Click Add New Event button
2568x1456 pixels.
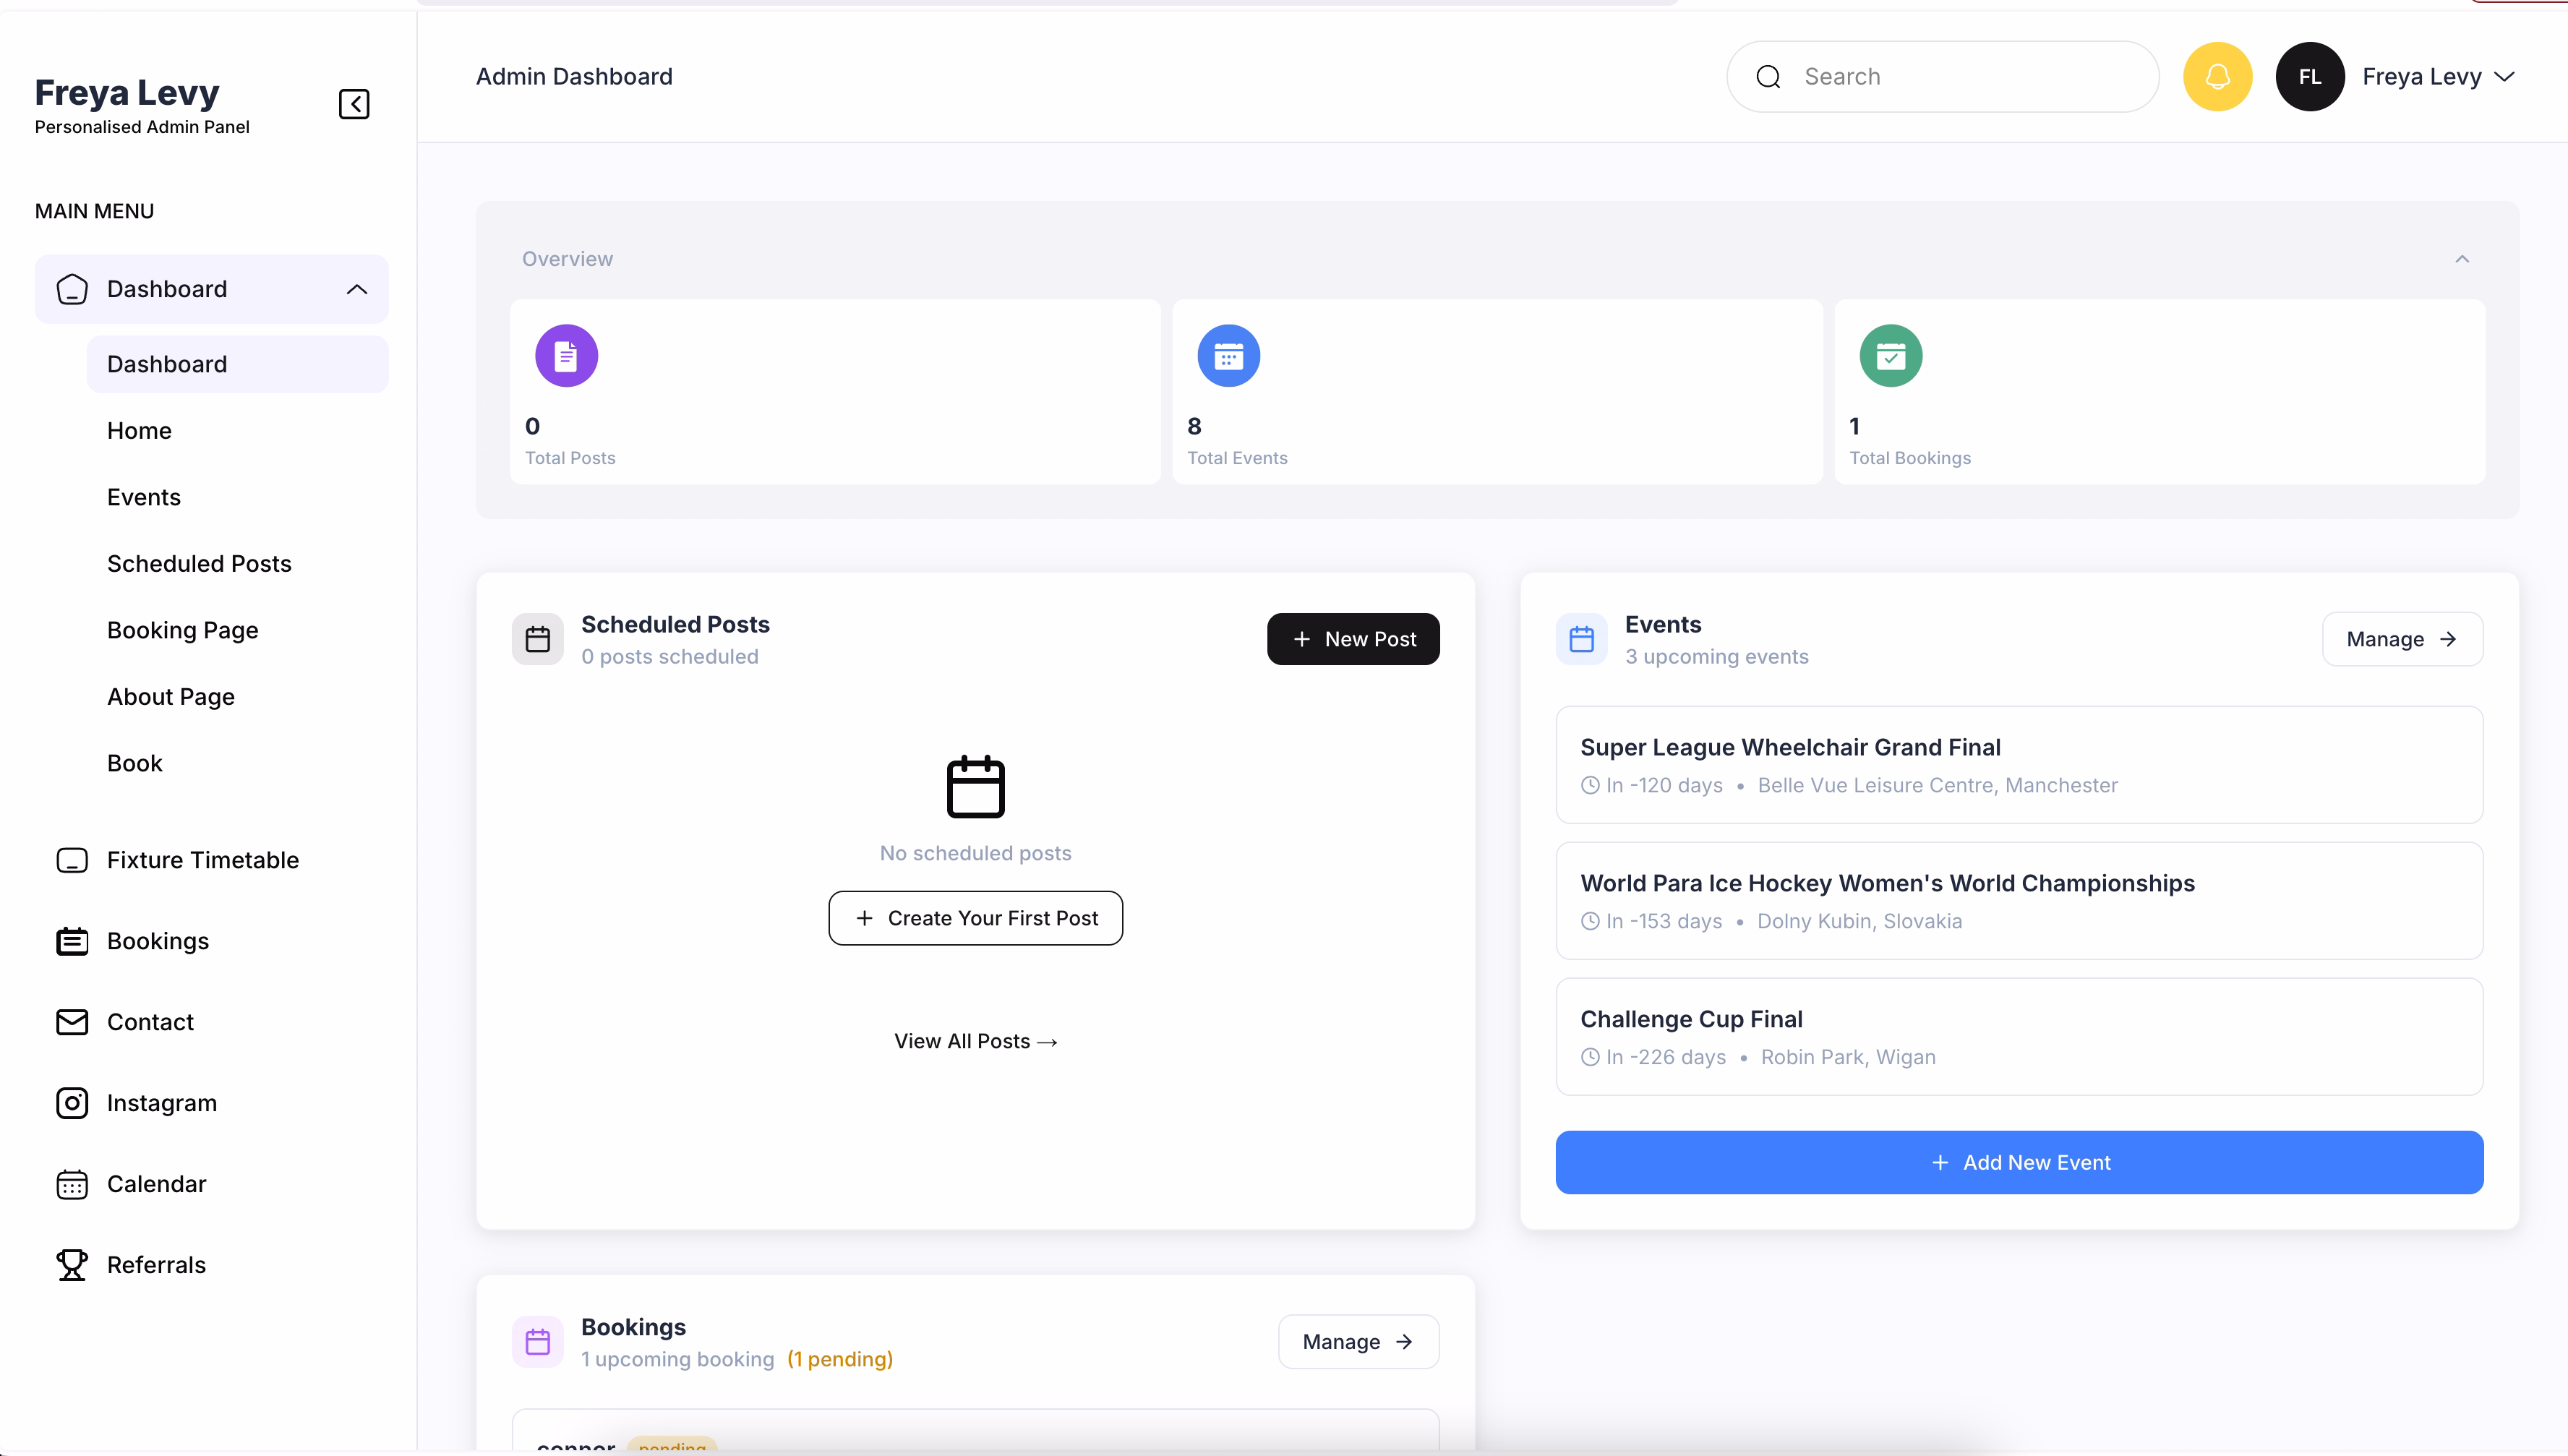coord(2019,1162)
